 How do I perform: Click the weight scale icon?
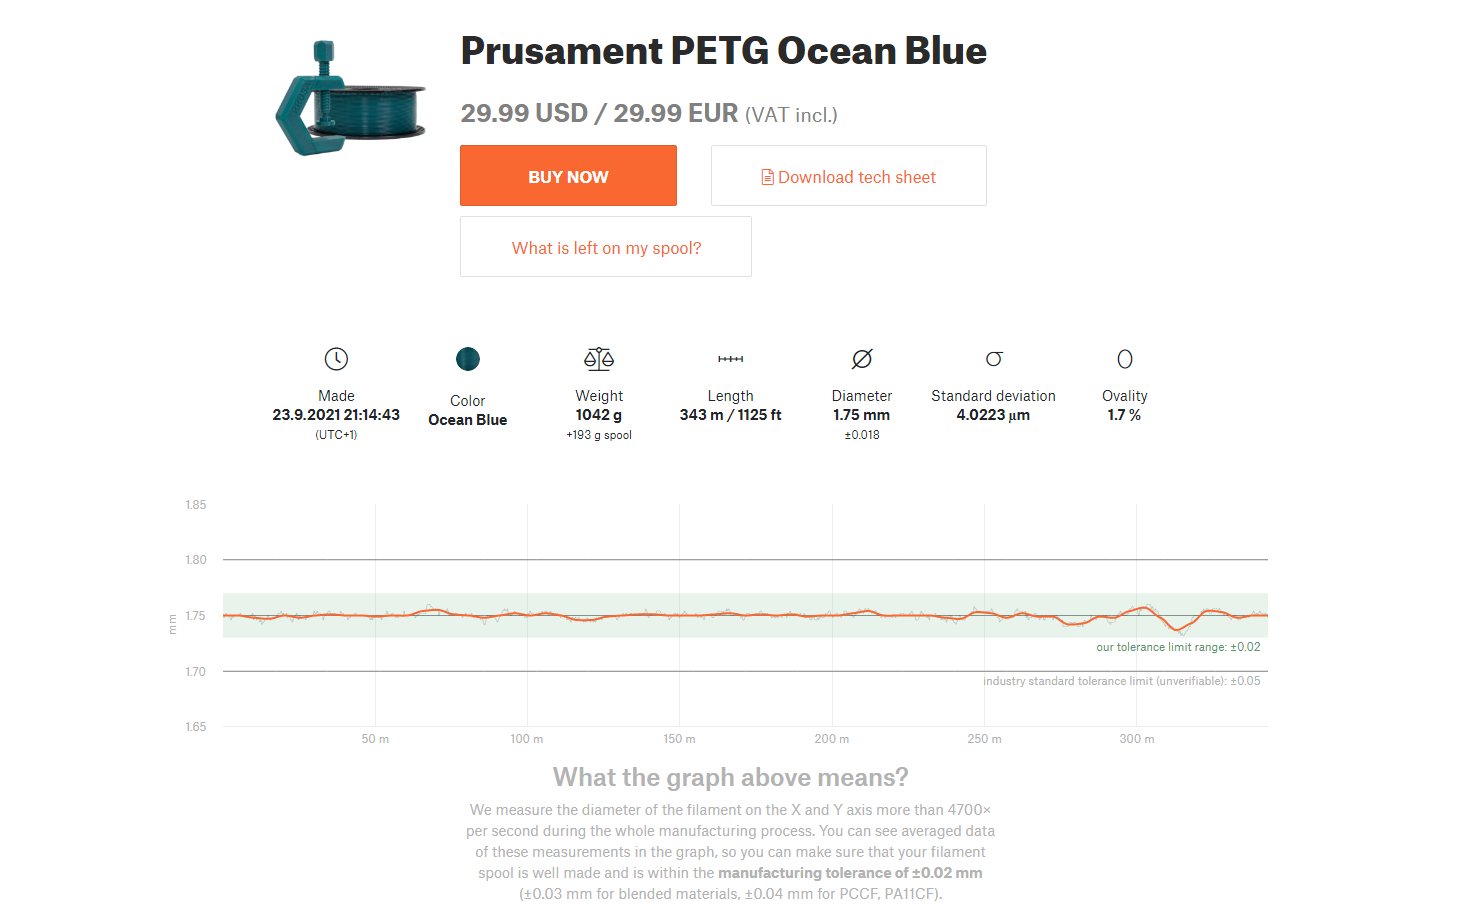point(599,359)
